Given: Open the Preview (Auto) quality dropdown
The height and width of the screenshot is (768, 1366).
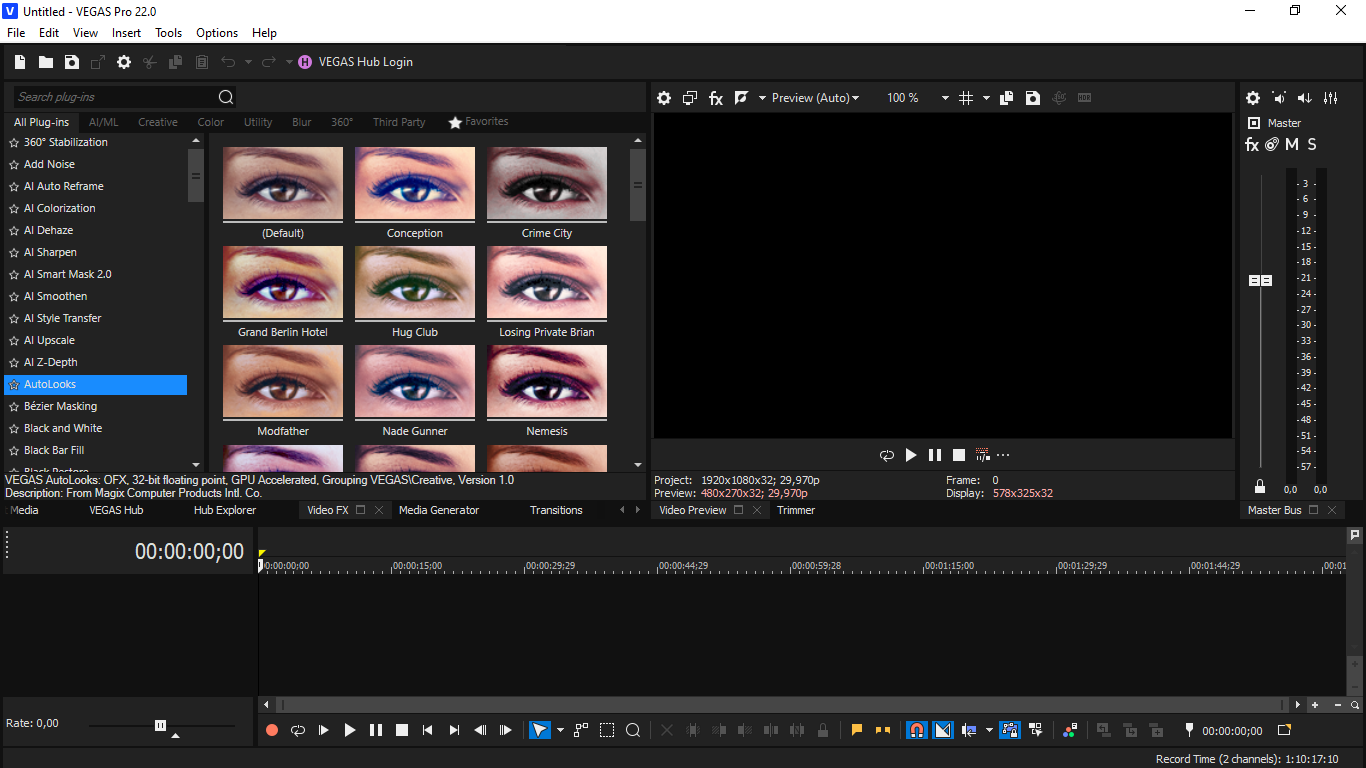Looking at the screenshot, I should pos(816,98).
